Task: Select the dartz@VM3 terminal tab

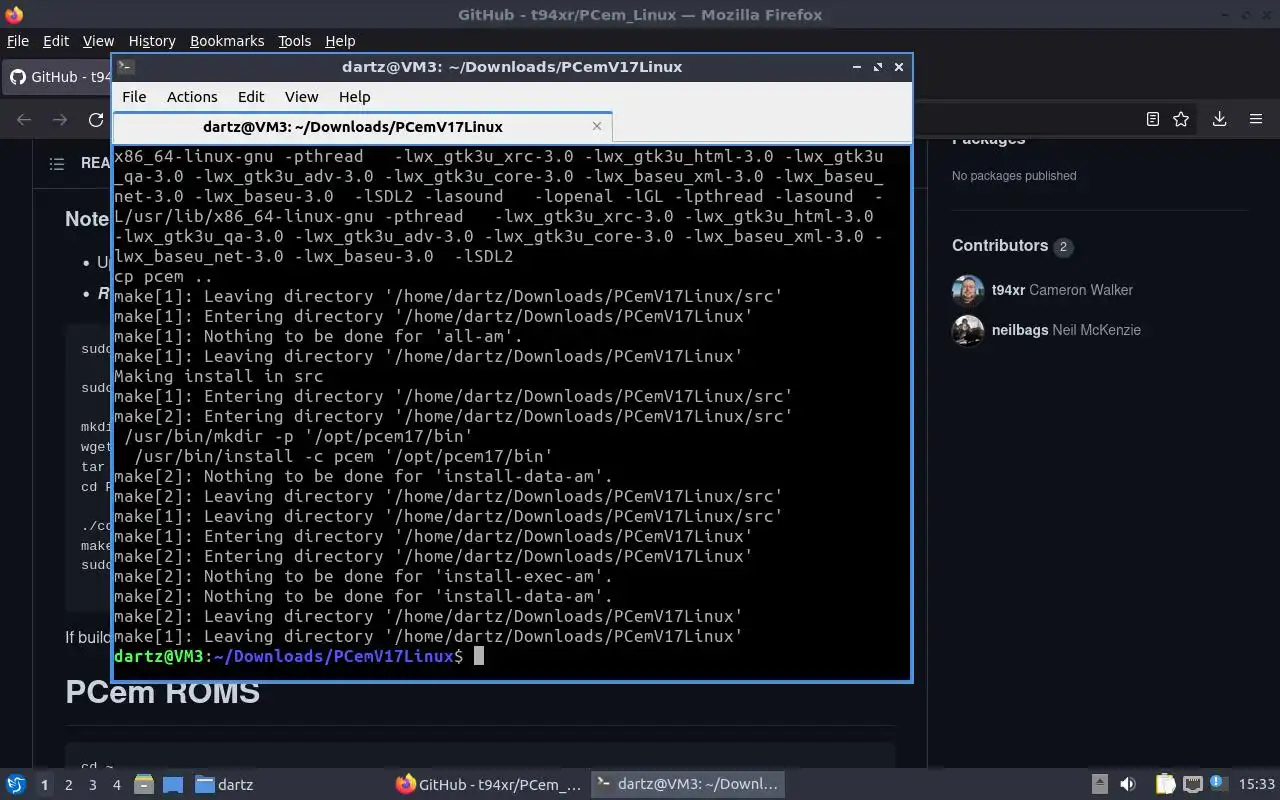Action: tap(362, 127)
